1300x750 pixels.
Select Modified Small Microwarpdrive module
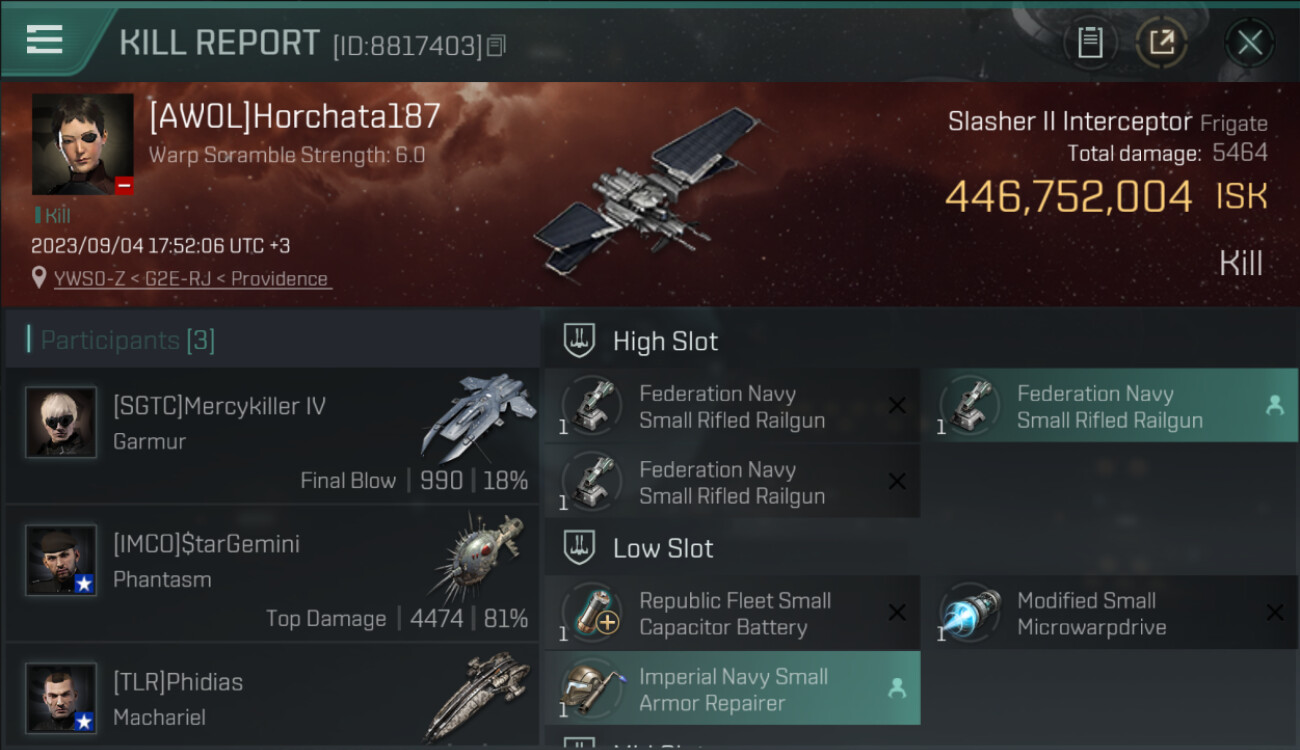(1109, 613)
